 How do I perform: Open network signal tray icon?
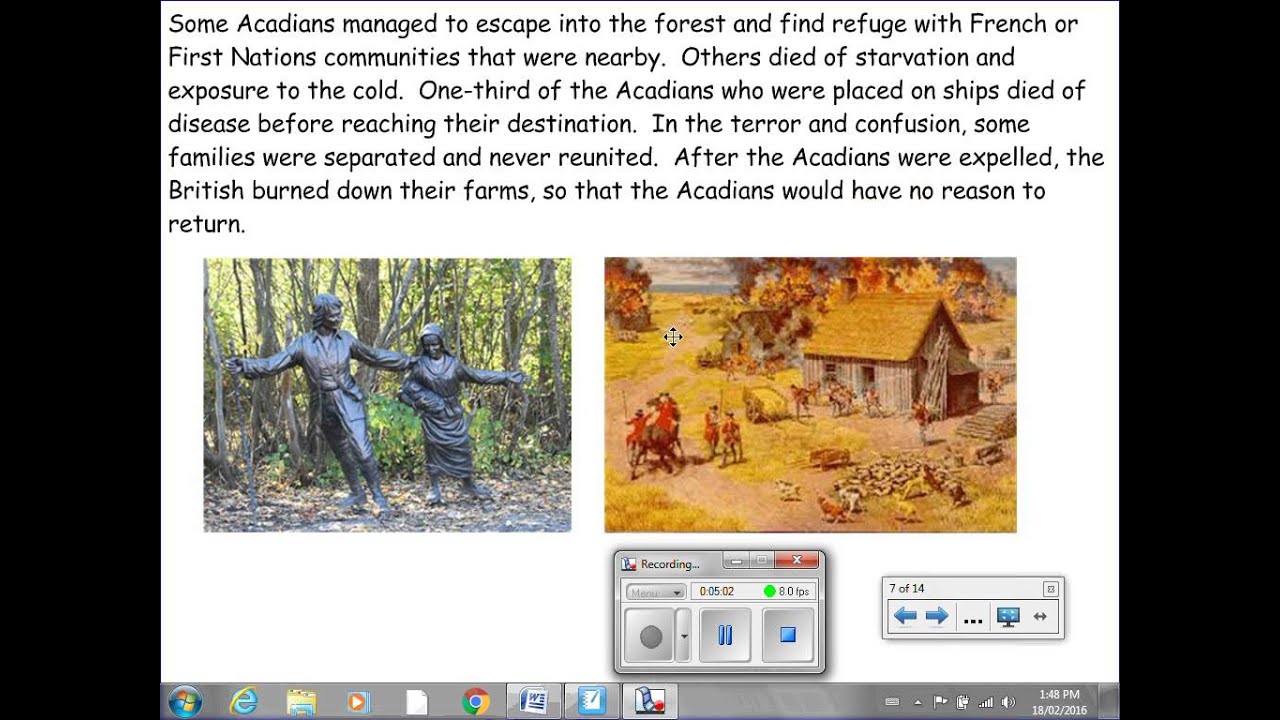(985, 702)
